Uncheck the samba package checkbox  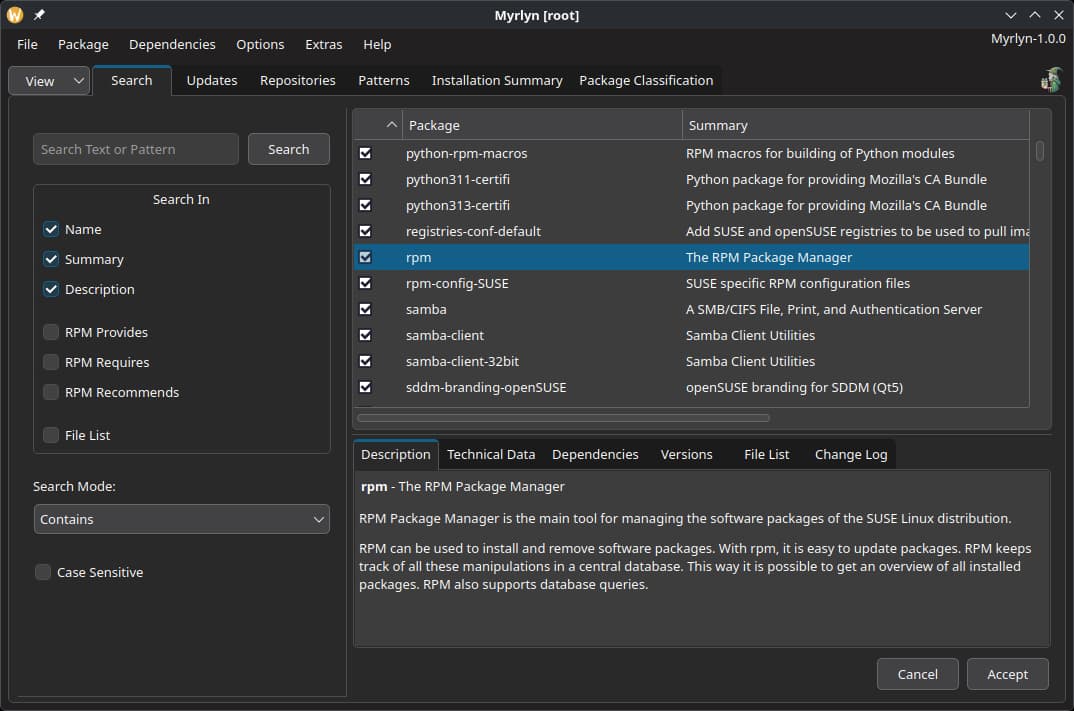[x=365, y=309]
